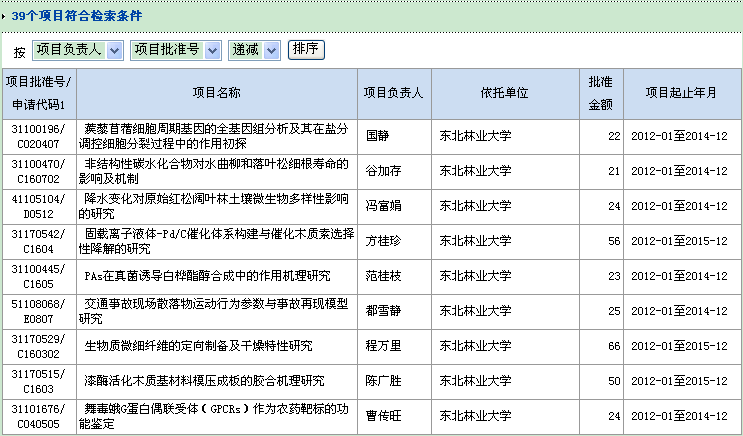Click the 项目起止年月 column header
This screenshot has height=436, width=743.
(682, 93)
